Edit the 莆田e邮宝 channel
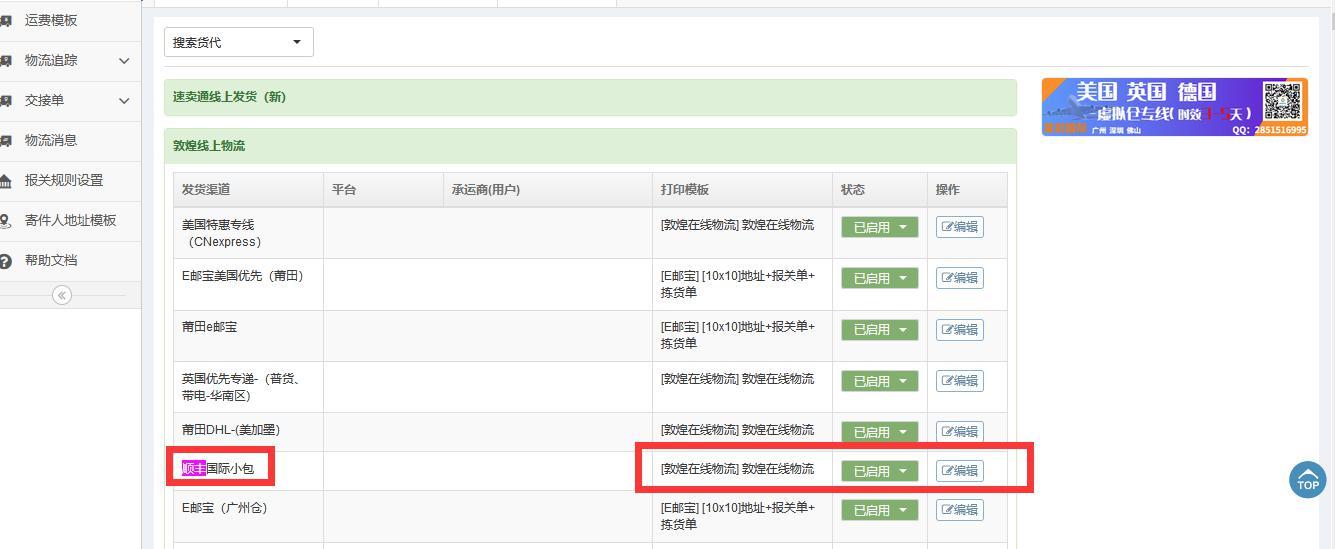This screenshot has height=549, width=1335. (x=959, y=330)
